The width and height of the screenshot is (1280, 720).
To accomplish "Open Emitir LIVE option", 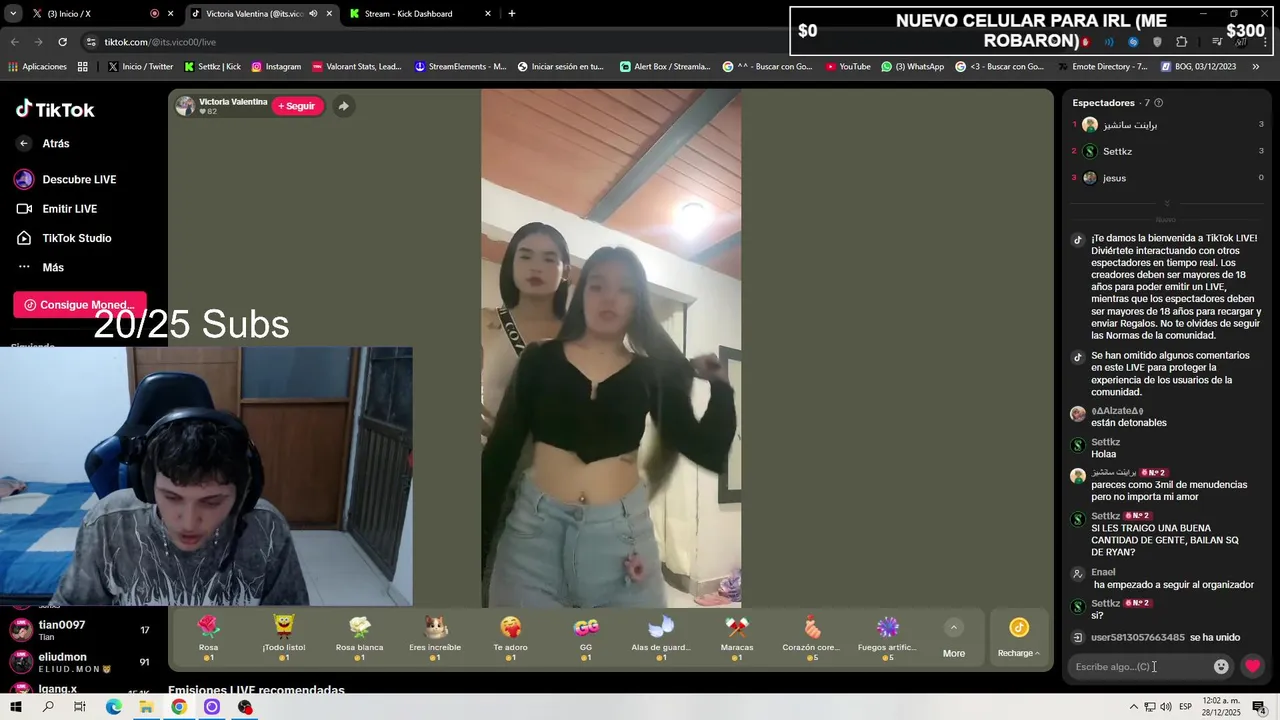I will [x=57, y=209].
